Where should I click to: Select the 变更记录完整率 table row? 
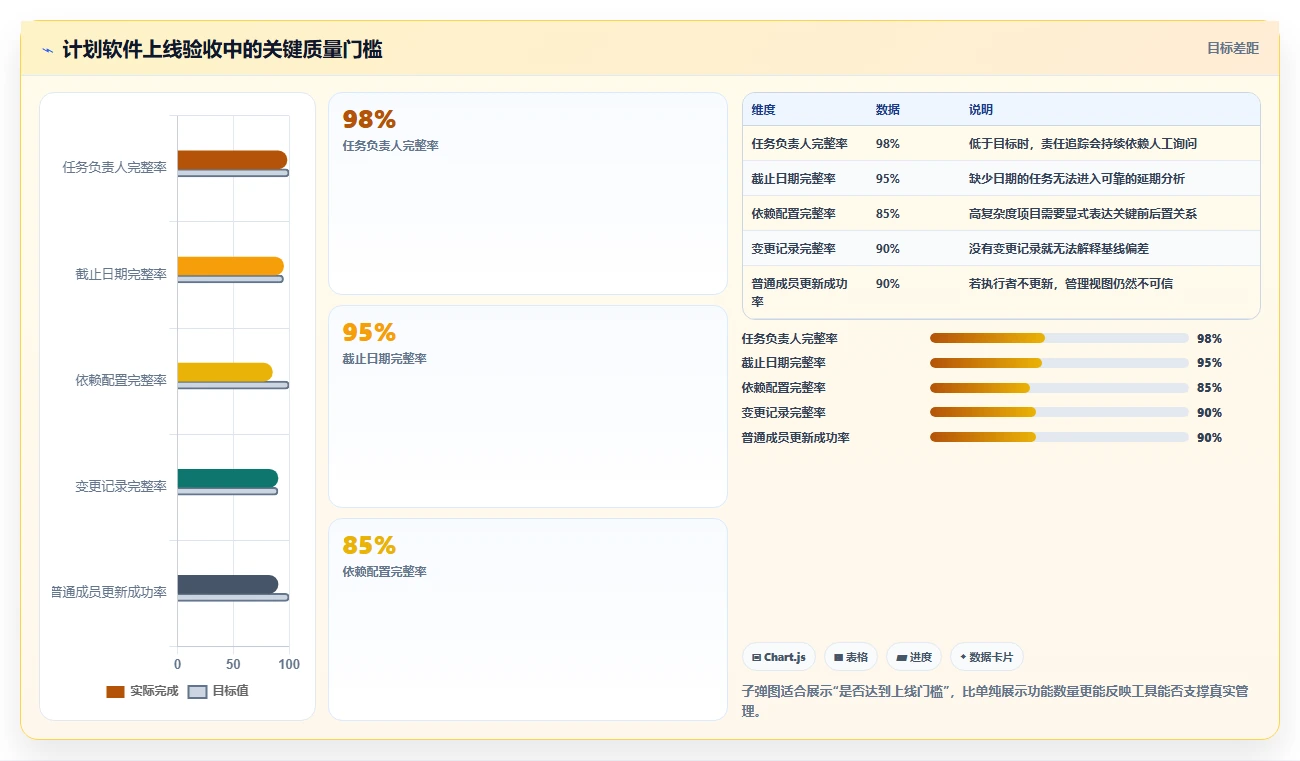tap(1001, 248)
